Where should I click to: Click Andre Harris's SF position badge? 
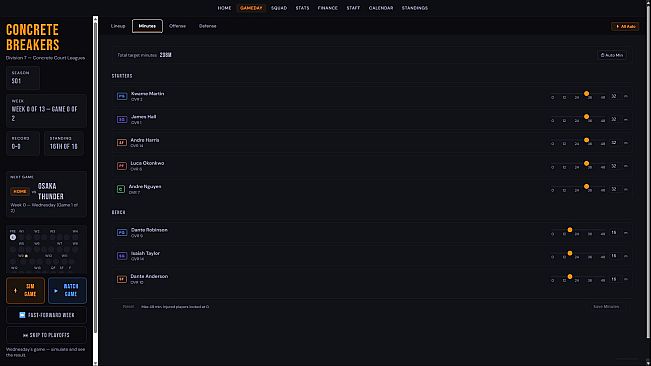click(122, 143)
